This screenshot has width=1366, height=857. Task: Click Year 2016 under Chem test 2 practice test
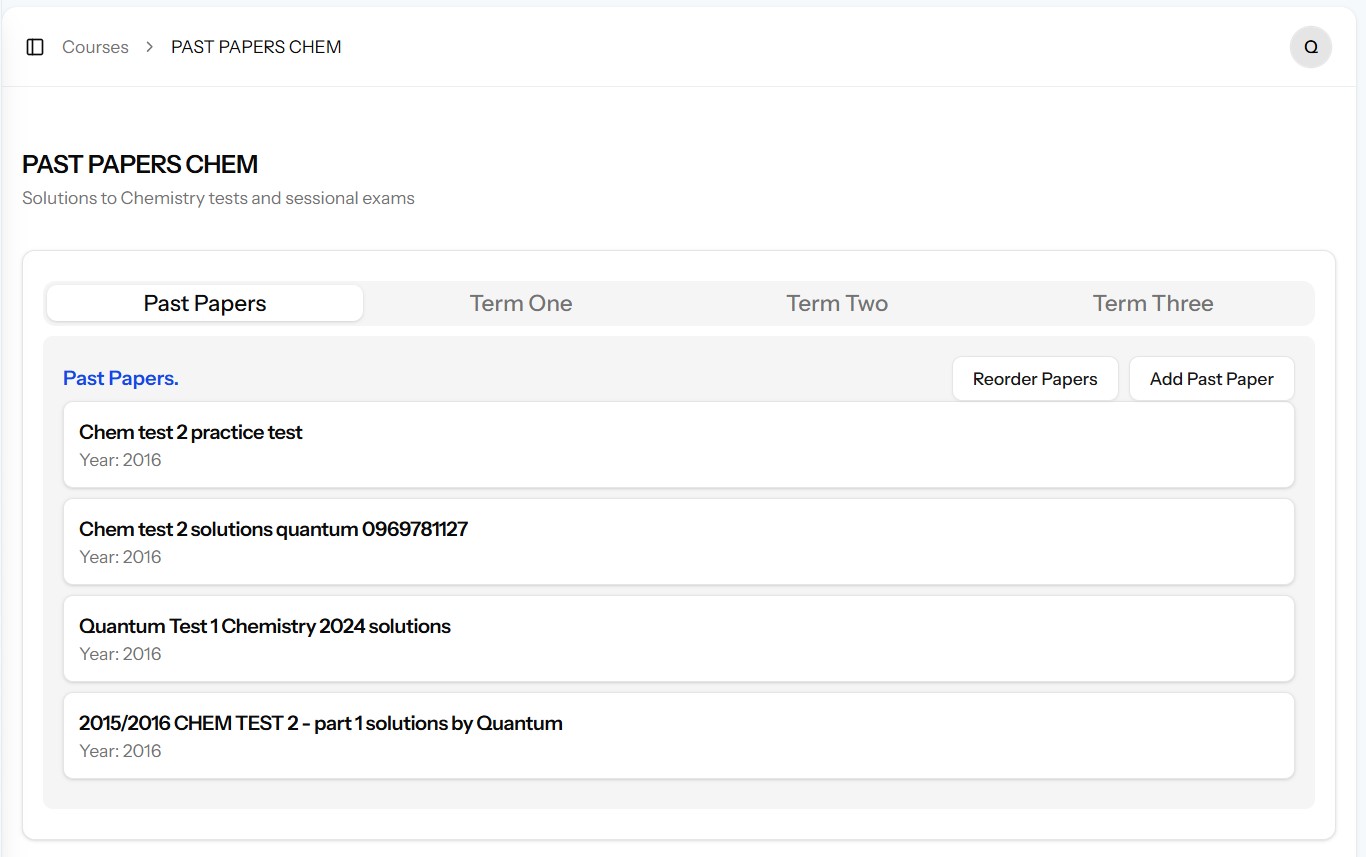(120, 460)
